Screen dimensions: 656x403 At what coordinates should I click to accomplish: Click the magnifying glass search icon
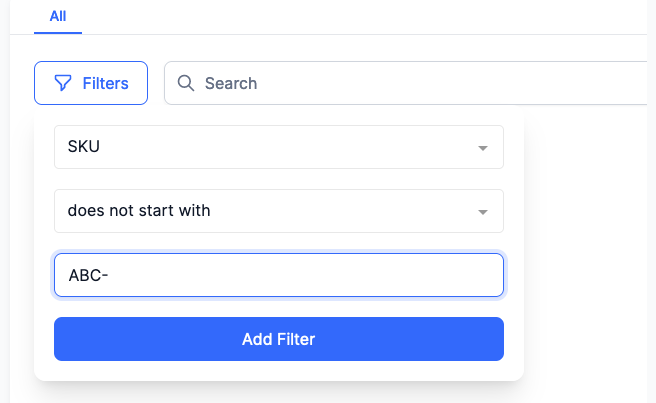point(185,83)
